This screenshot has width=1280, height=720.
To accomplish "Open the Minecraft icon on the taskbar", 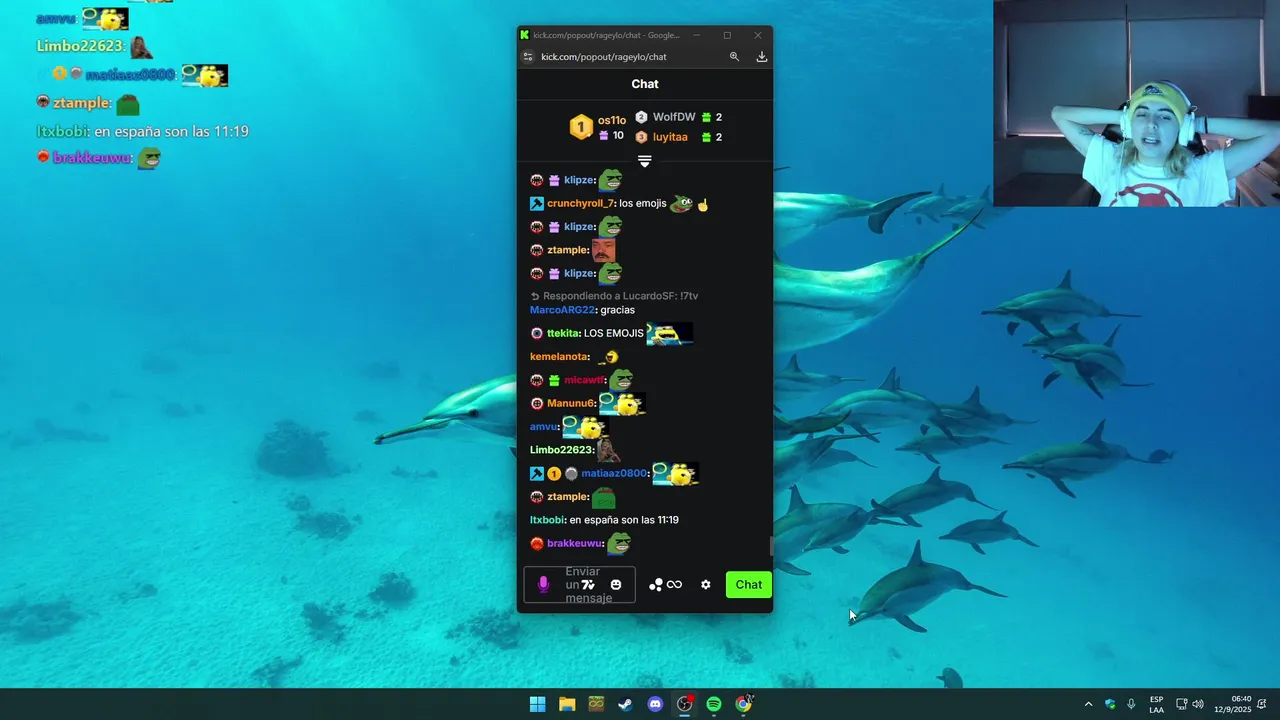I will coord(596,704).
